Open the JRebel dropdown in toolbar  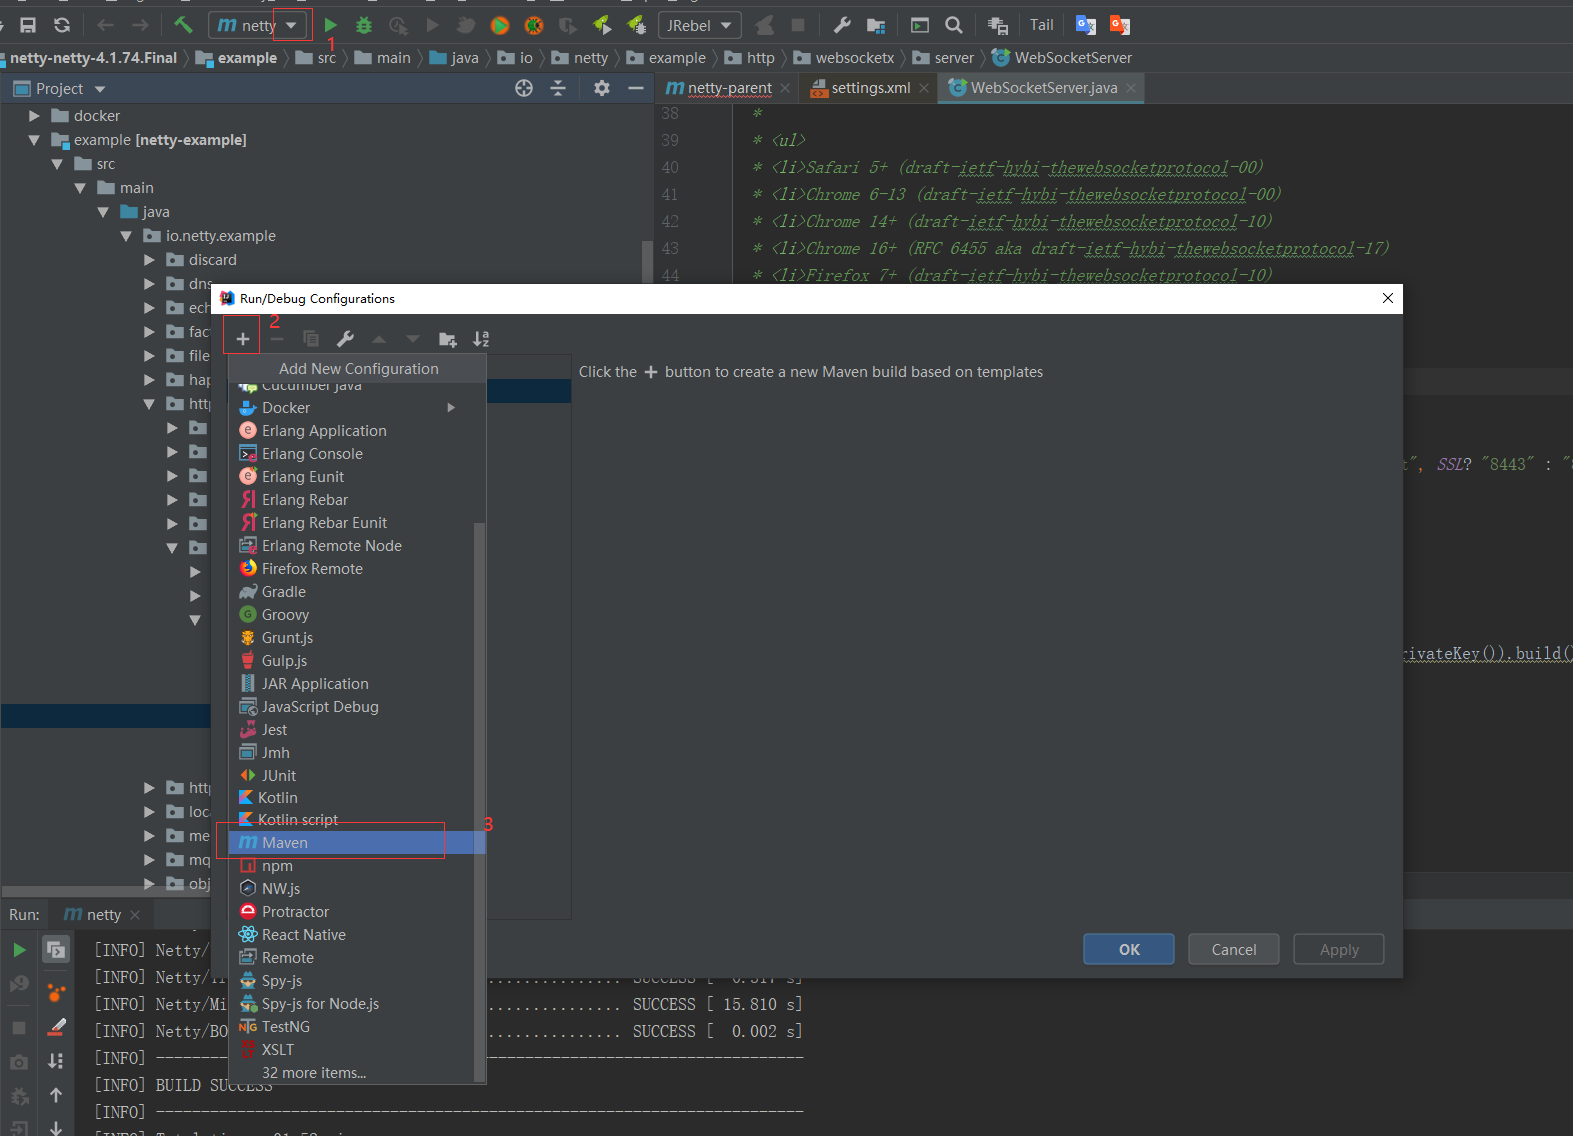tap(699, 25)
